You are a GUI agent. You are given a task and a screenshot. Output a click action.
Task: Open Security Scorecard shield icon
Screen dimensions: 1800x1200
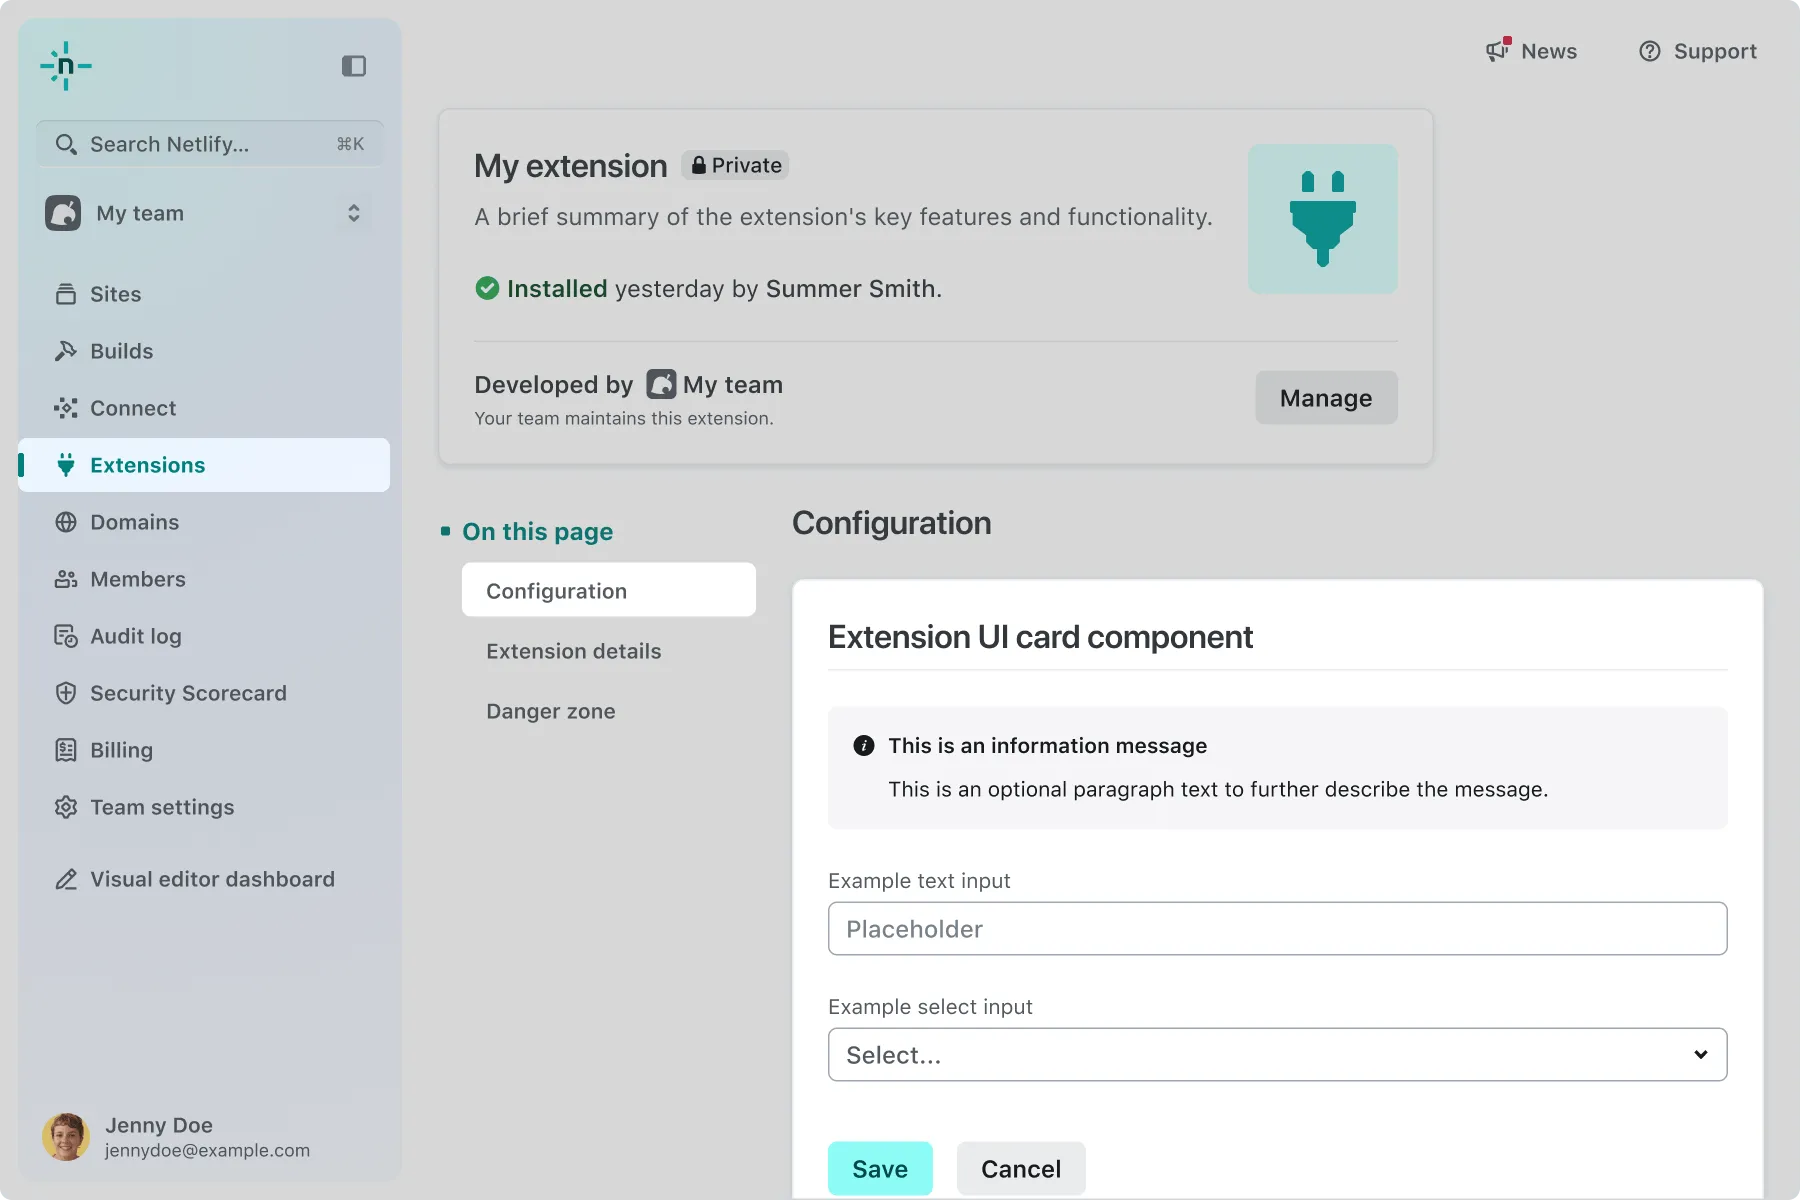pyautogui.click(x=66, y=693)
